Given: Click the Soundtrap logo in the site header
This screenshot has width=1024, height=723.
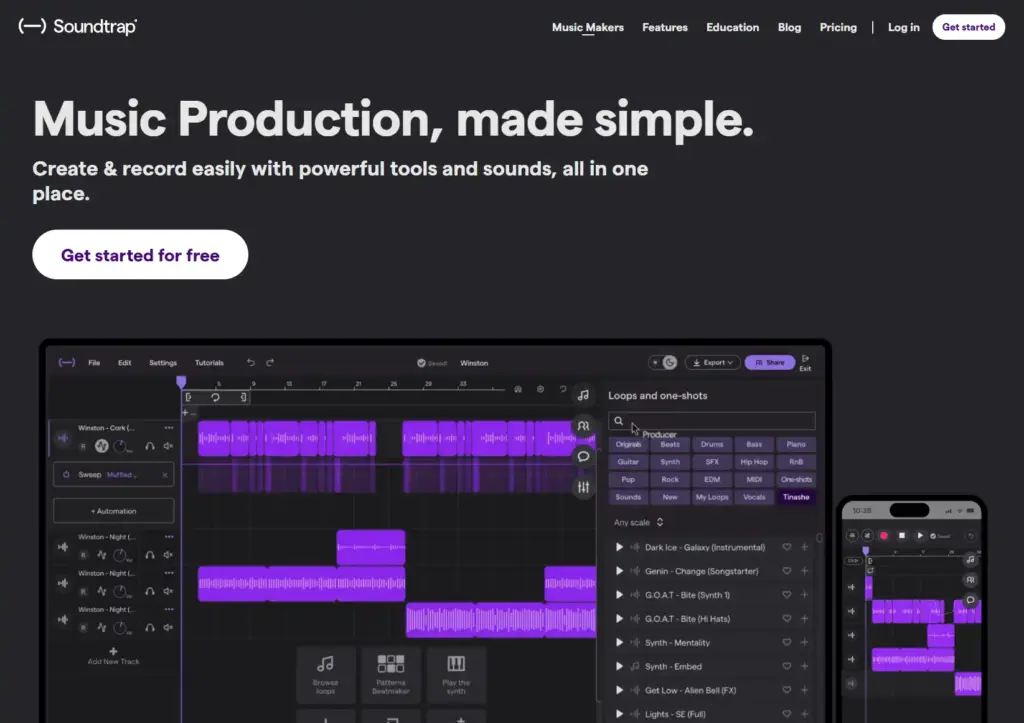Looking at the screenshot, I should tap(78, 26).
